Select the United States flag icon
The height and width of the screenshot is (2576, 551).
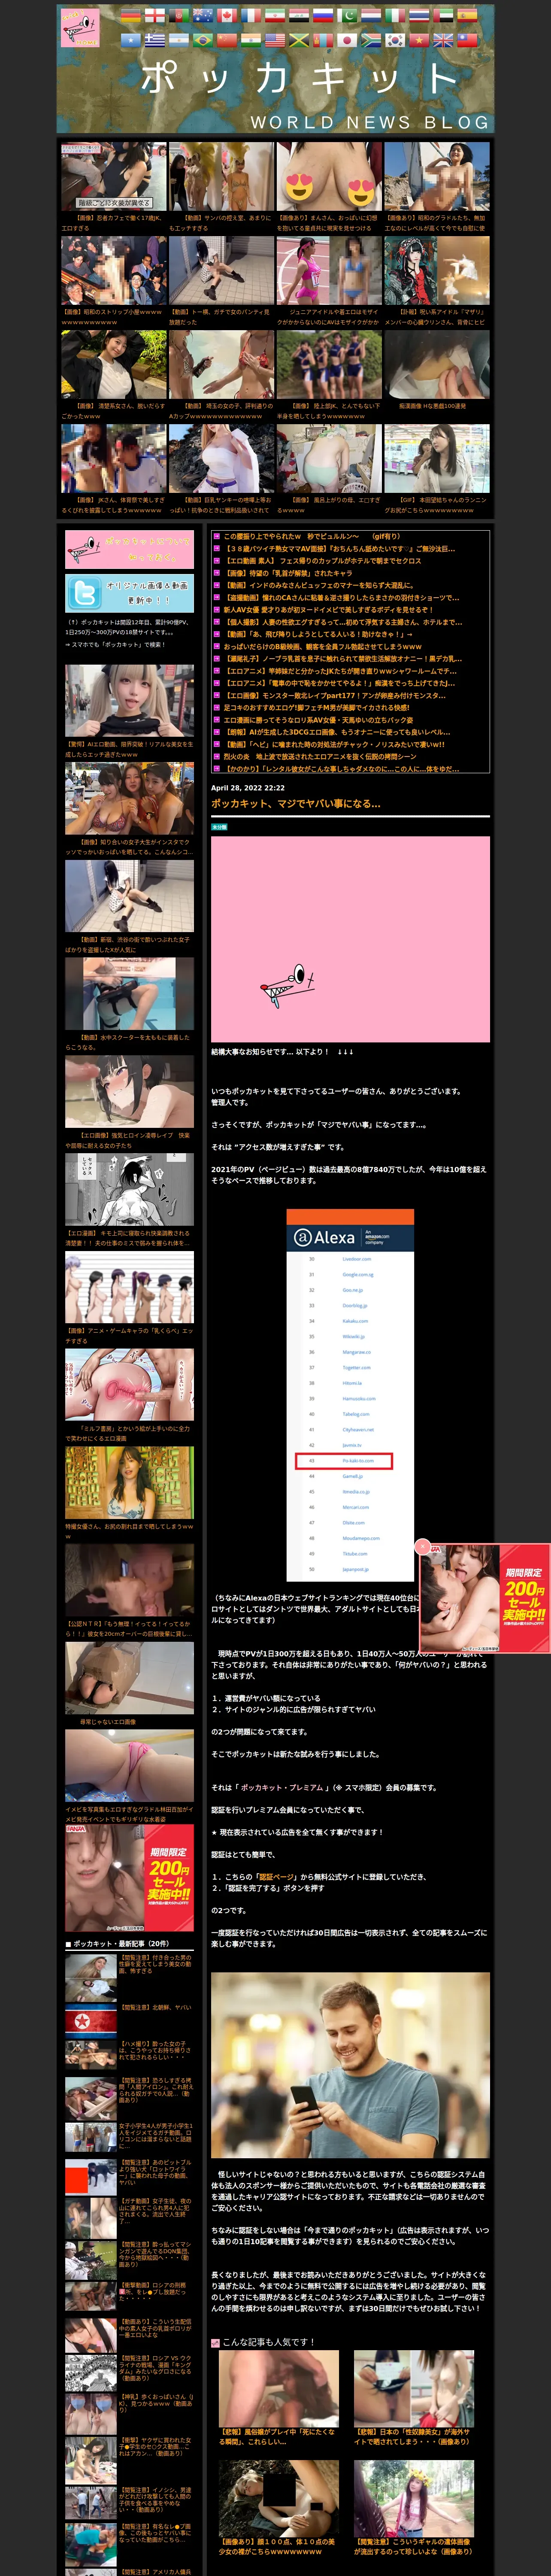276,40
